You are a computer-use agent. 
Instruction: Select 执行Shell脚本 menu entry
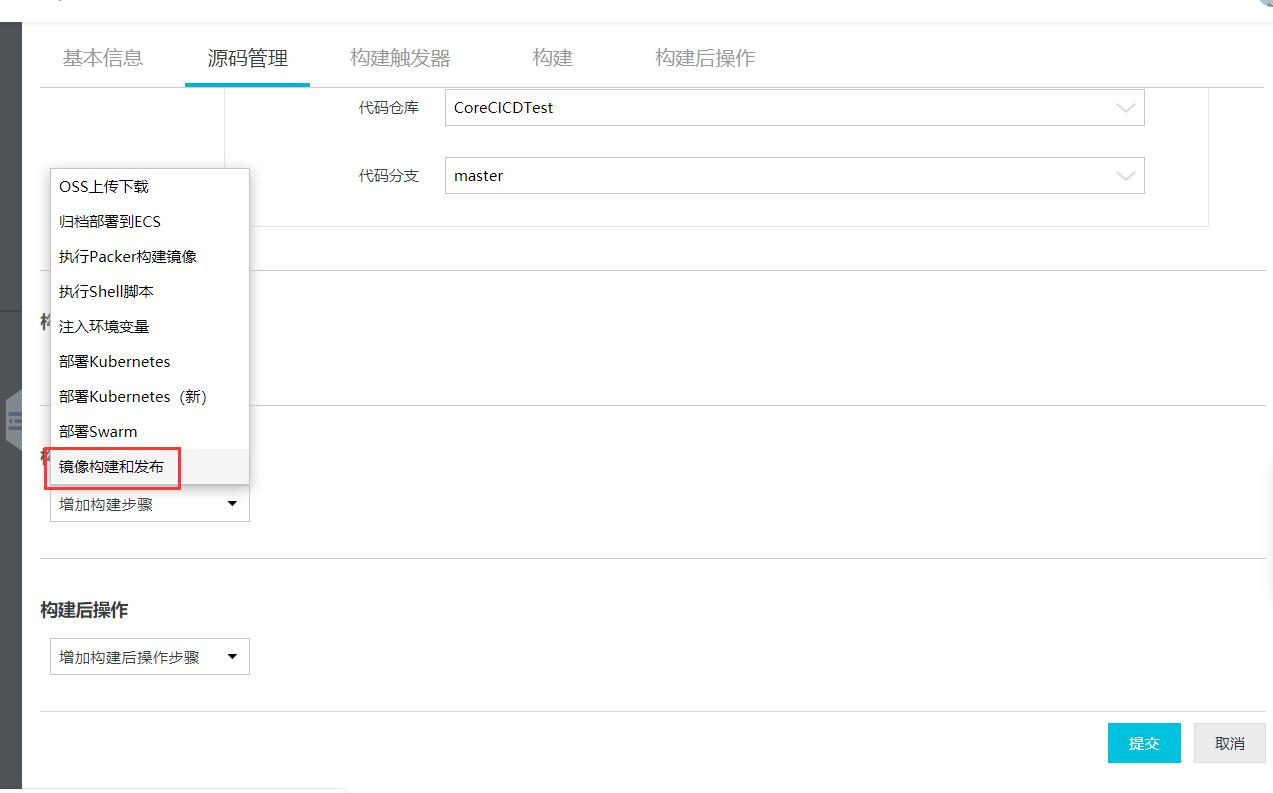(150, 292)
